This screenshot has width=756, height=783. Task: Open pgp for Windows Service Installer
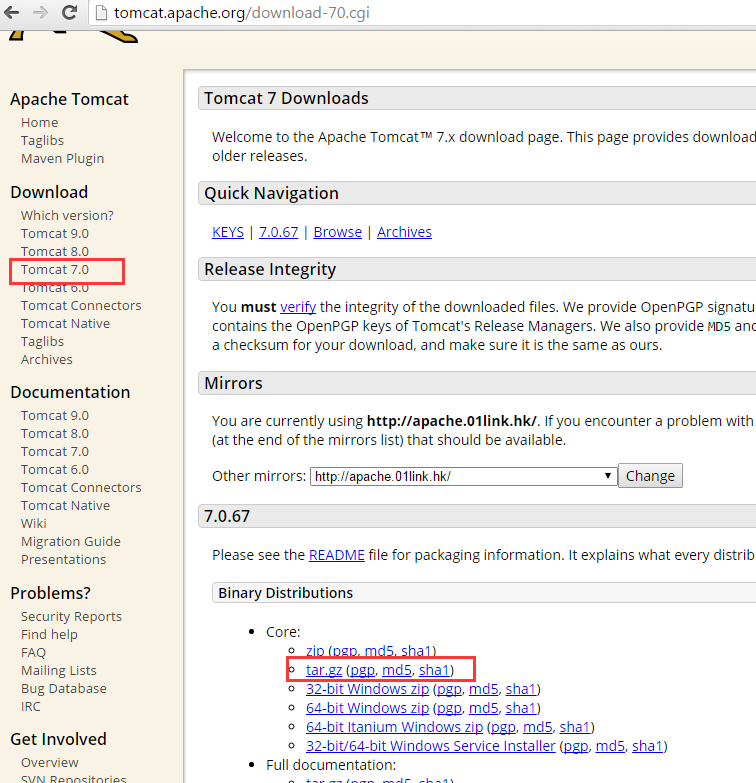[x=576, y=746]
